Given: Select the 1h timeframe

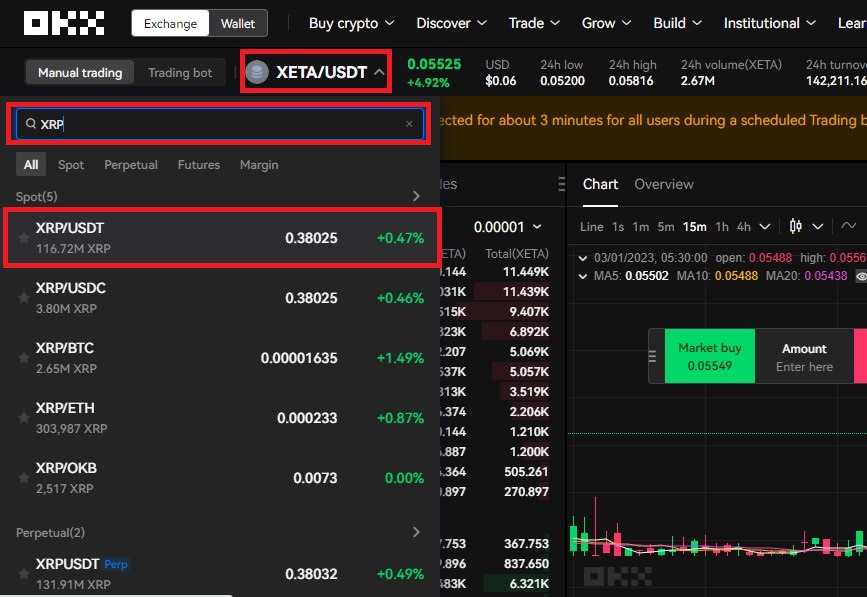Looking at the screenshot, I should 722,227.
